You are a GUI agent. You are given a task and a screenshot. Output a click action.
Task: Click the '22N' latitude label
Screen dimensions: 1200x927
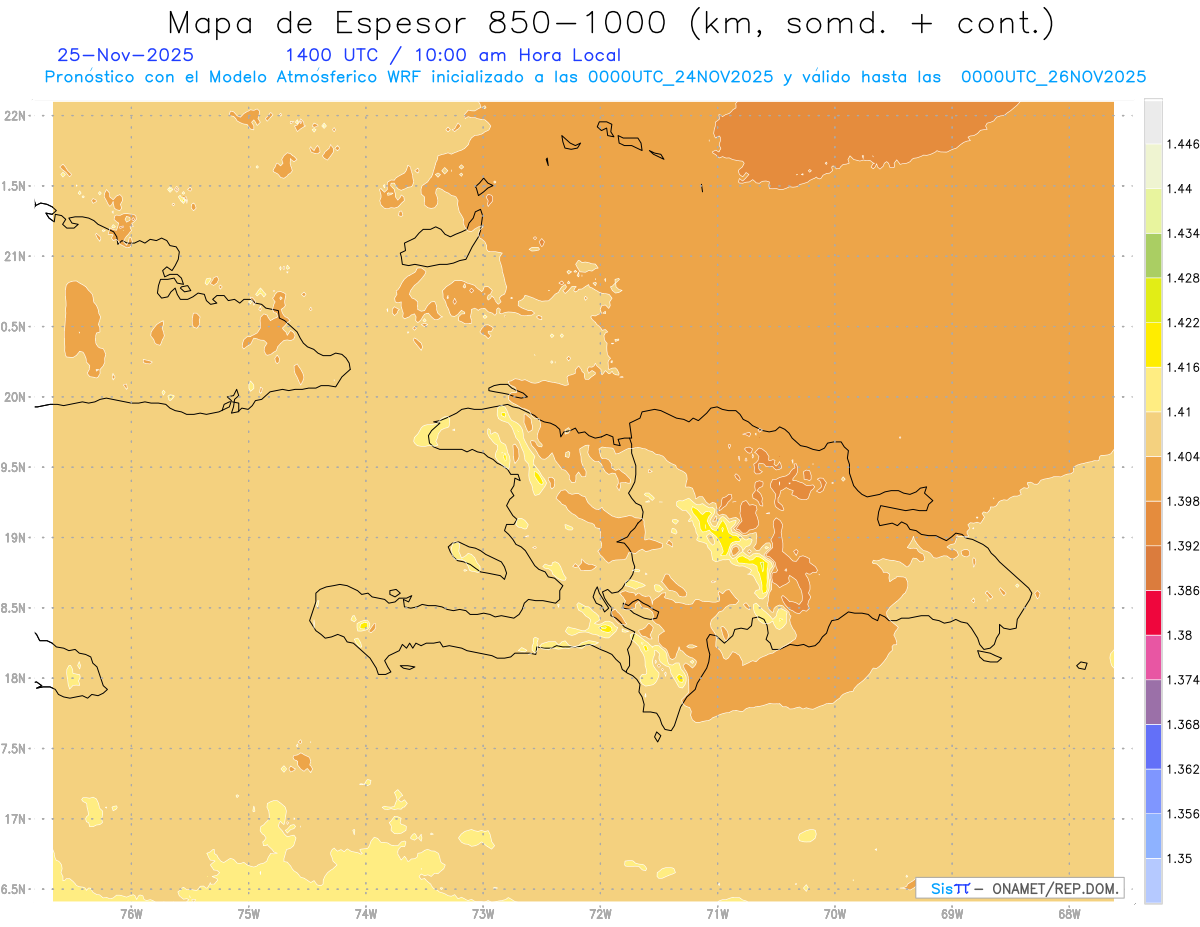[16, 115]
